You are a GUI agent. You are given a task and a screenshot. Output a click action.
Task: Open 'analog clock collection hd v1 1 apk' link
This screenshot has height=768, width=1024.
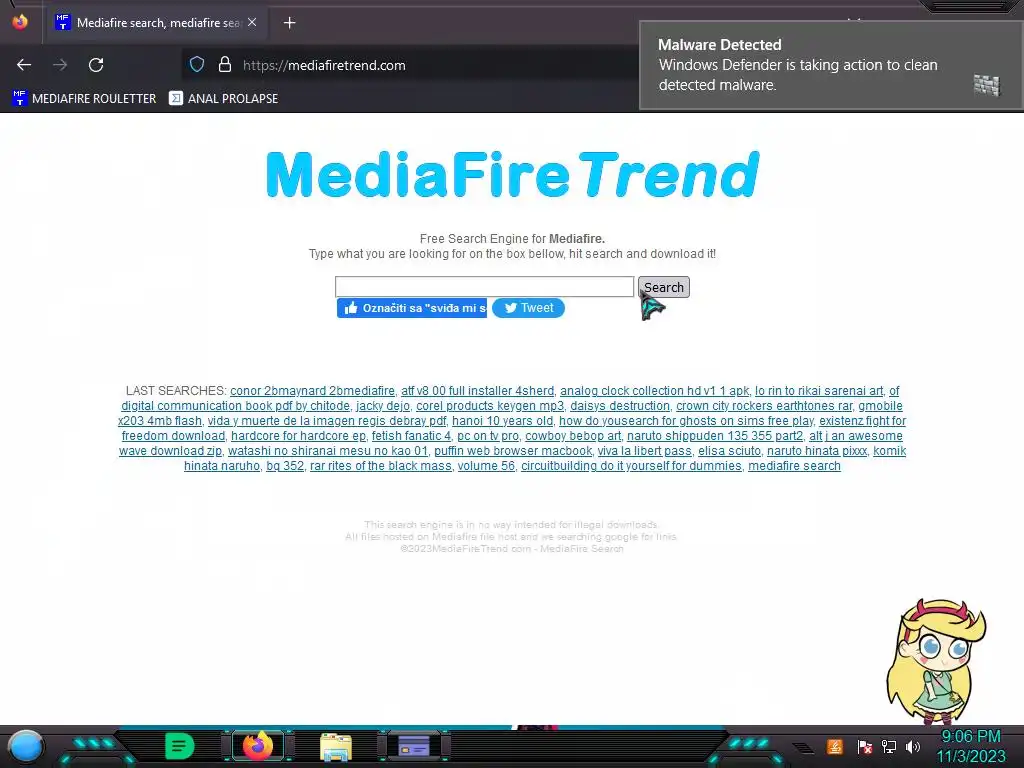point(654,391)
